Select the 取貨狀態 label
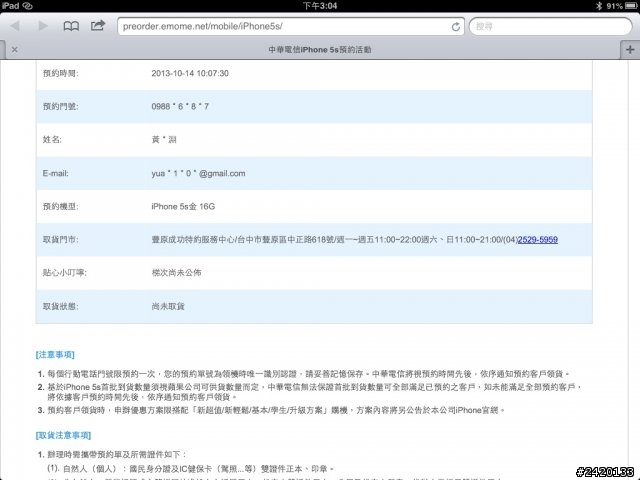 point(60,306)
